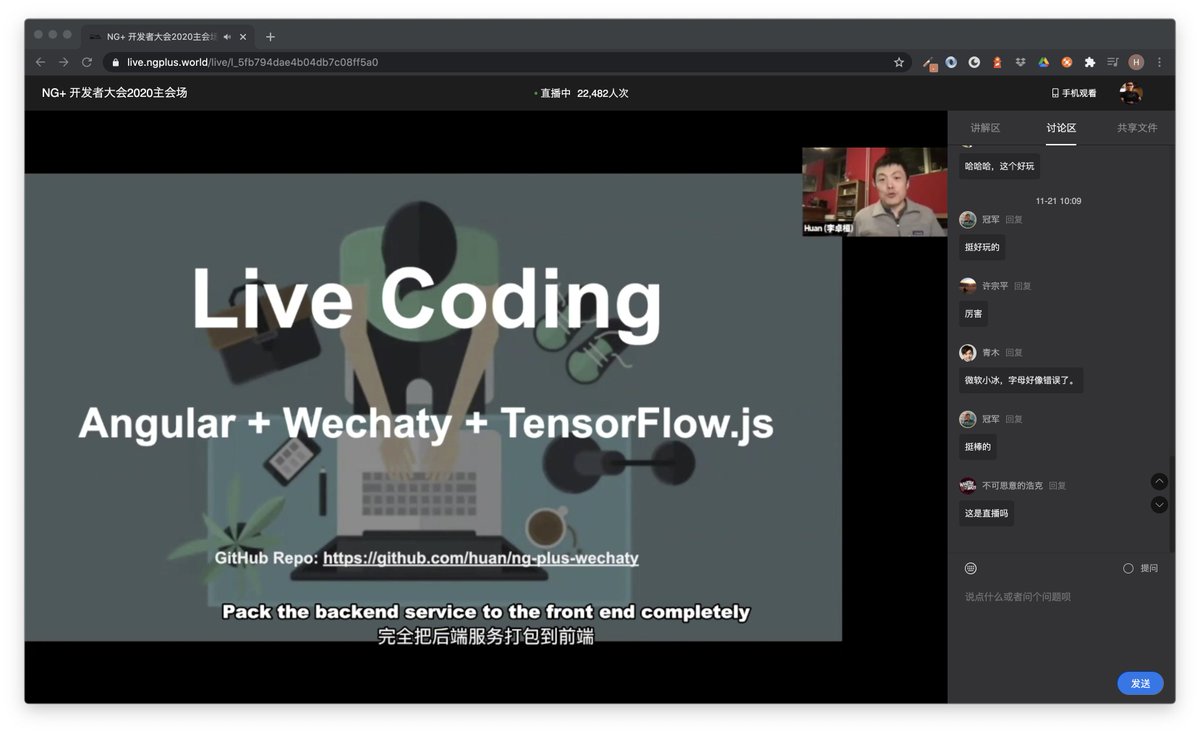Viewport: 1200px width, 734px height.
Task: Click the Dropbox extension icon
Action: 1020,62
